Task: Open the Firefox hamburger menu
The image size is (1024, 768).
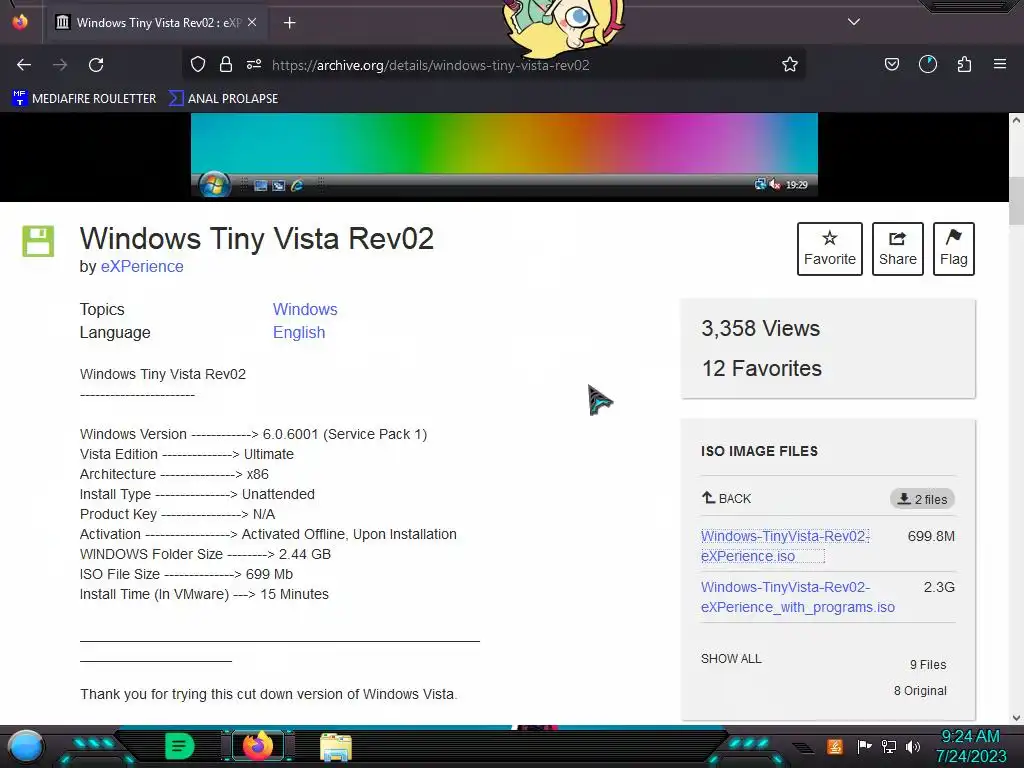Action: point(1000,65)
